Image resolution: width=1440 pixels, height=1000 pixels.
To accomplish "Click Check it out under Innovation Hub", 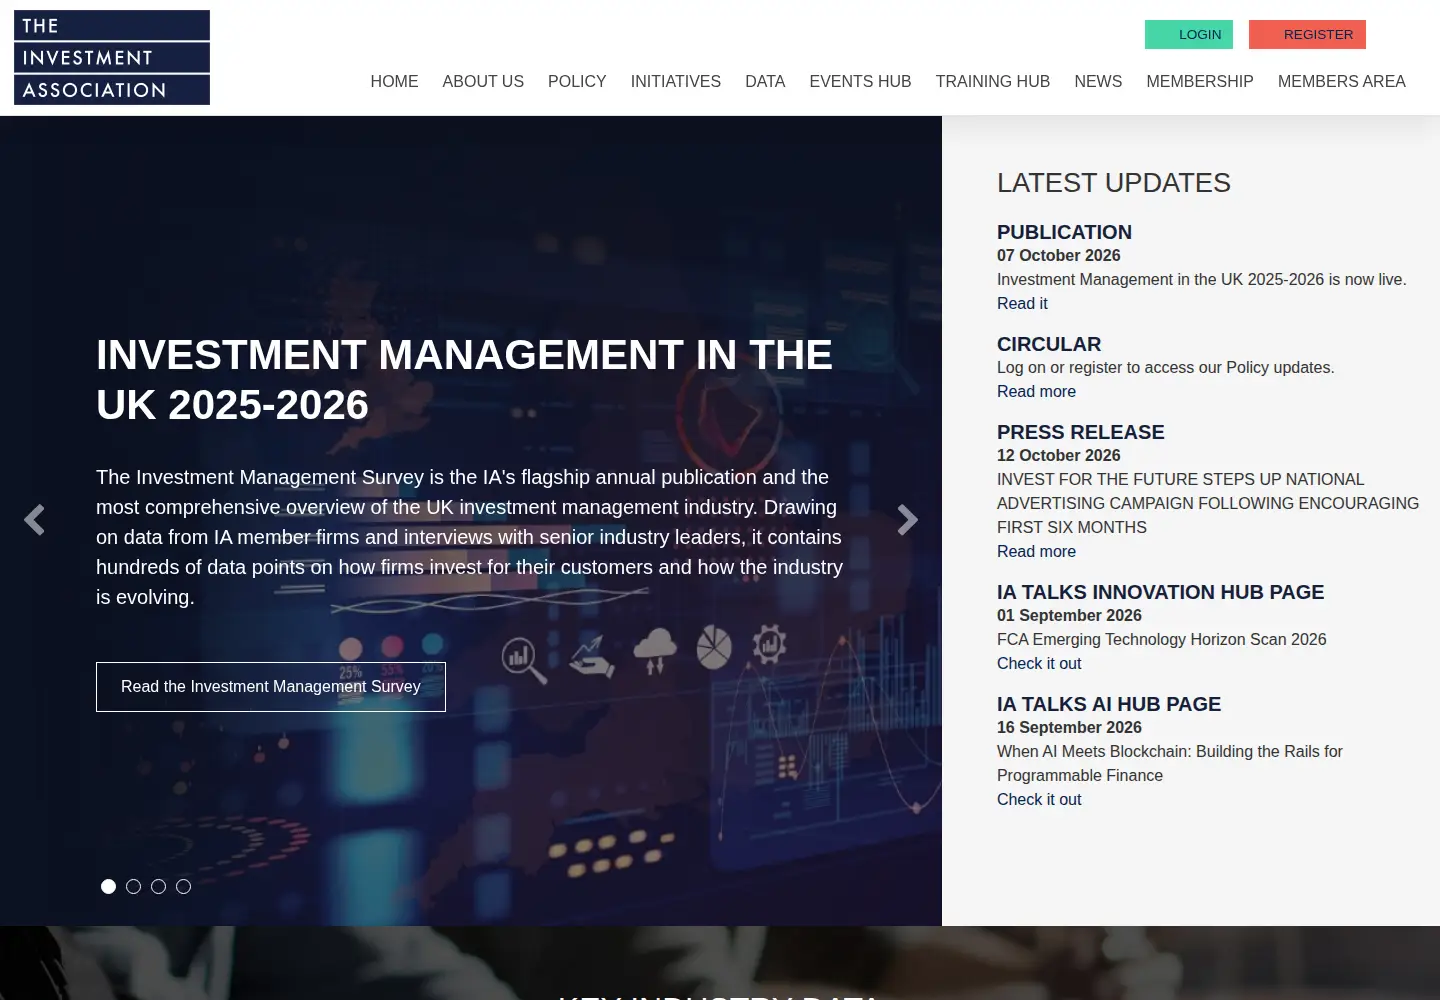I will click(1039, 663).
